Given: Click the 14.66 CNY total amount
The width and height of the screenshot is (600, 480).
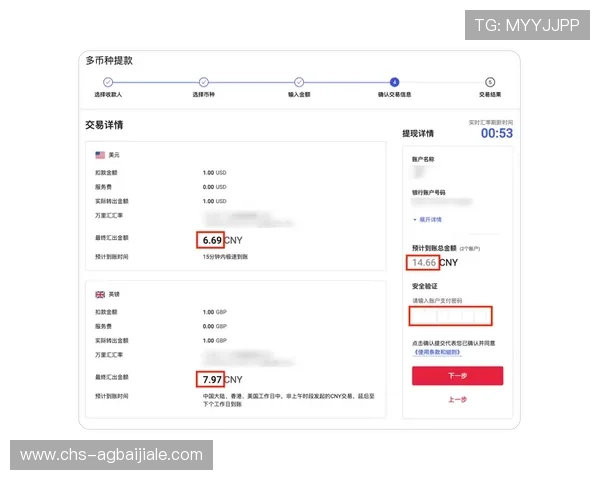Looking at the screenshot, I should click(435, 263).
